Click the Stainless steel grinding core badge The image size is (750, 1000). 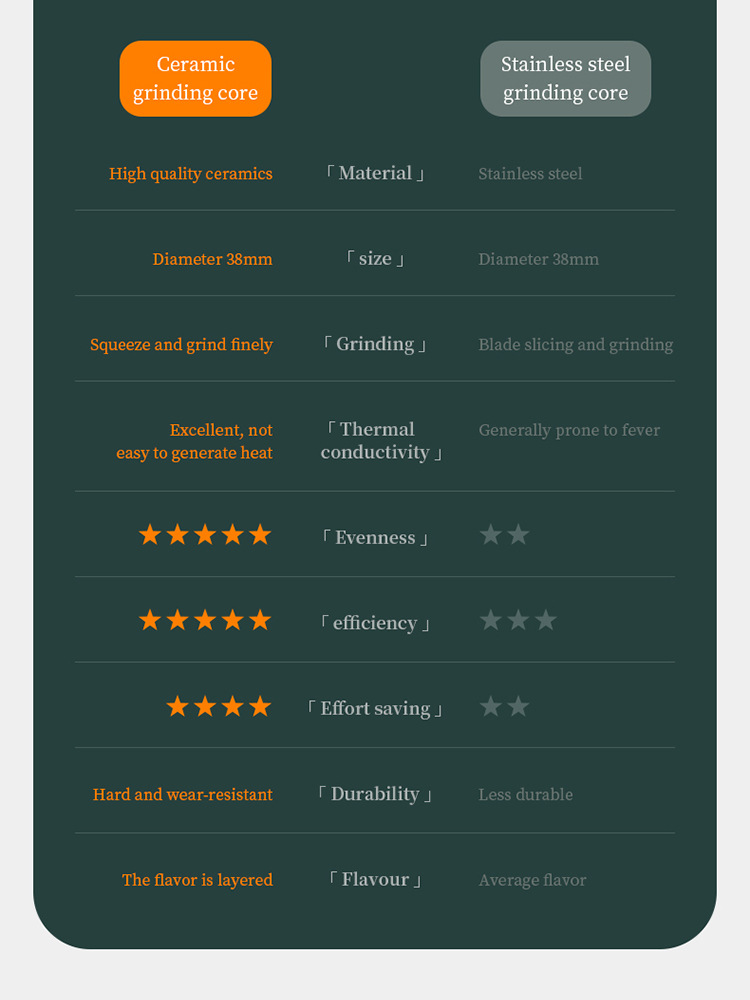(x=565, y=79)
